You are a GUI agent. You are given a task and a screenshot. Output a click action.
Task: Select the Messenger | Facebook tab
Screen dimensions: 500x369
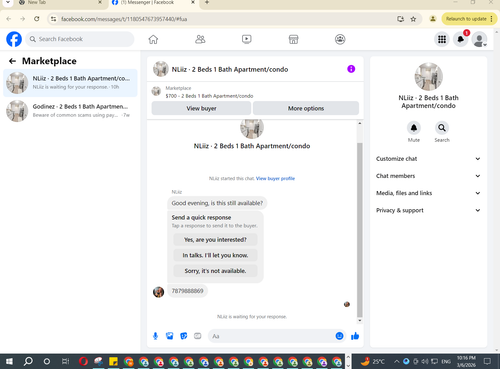click(152, 3)
